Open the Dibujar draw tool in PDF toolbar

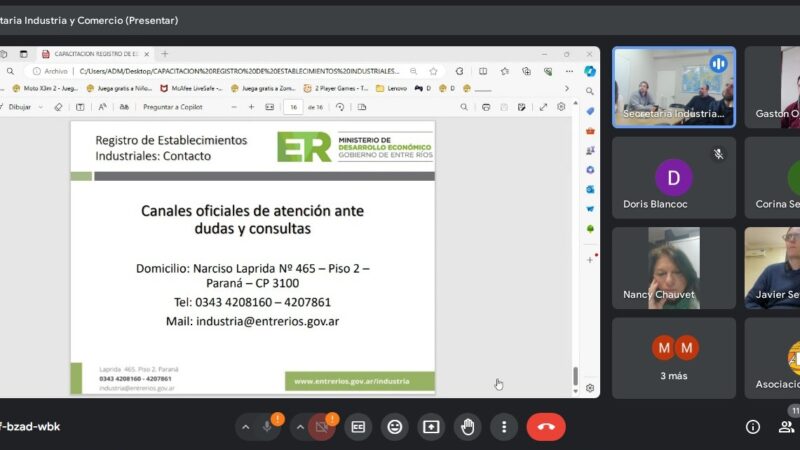(x=19, y=107)
